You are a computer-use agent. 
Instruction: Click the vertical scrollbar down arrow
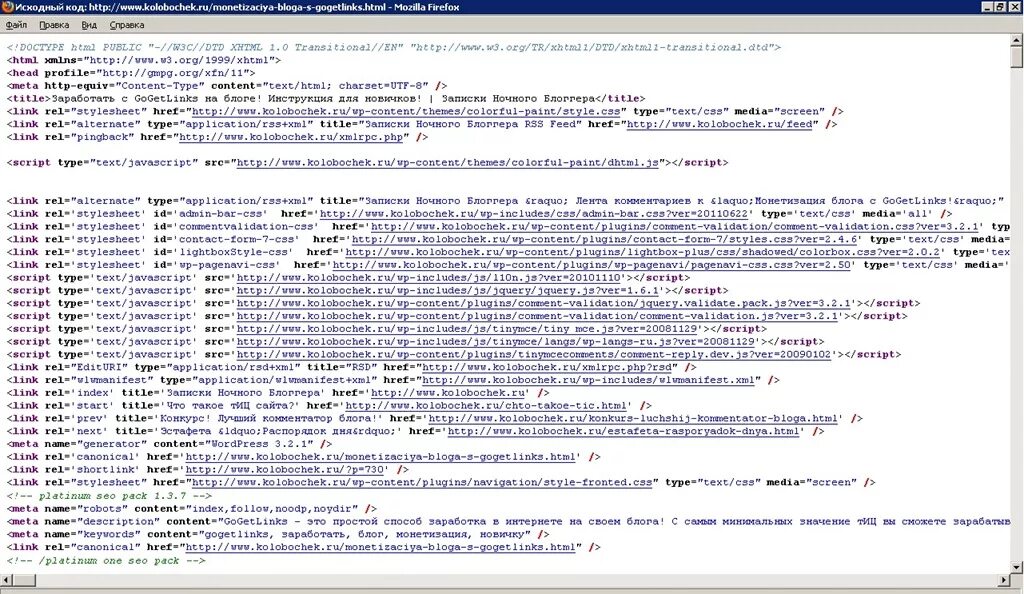coord(1016,567)
